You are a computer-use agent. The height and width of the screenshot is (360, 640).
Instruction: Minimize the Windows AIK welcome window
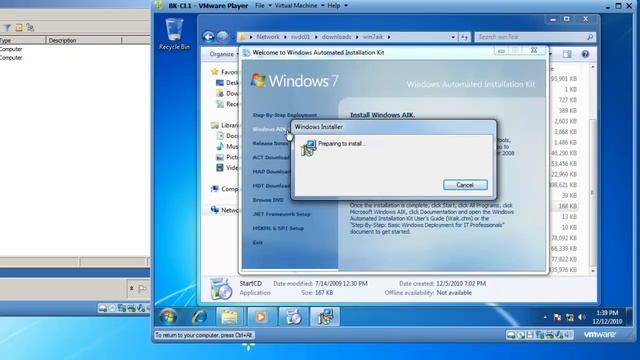pos(501,51)
